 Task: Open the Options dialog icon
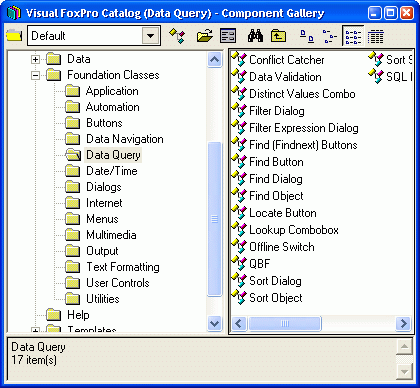coord(228,36)
